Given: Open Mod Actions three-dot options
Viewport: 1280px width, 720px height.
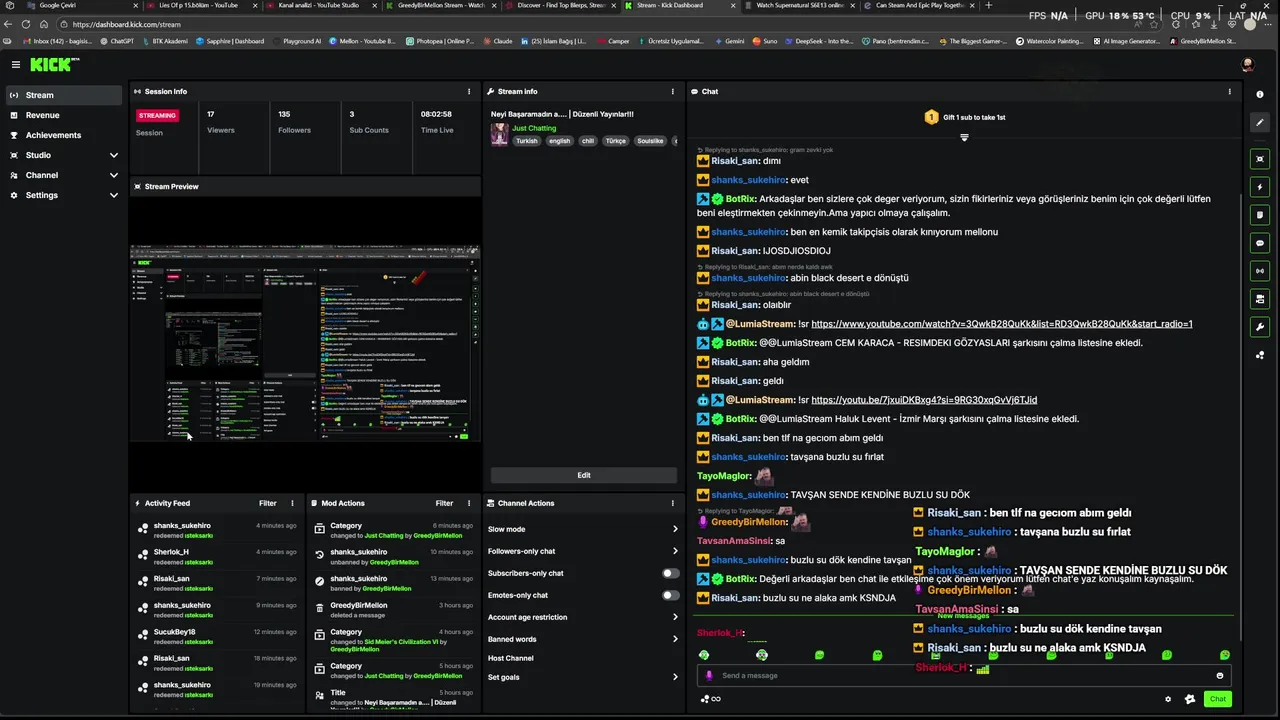Looking at the screenshot, I should coord(469,503).
